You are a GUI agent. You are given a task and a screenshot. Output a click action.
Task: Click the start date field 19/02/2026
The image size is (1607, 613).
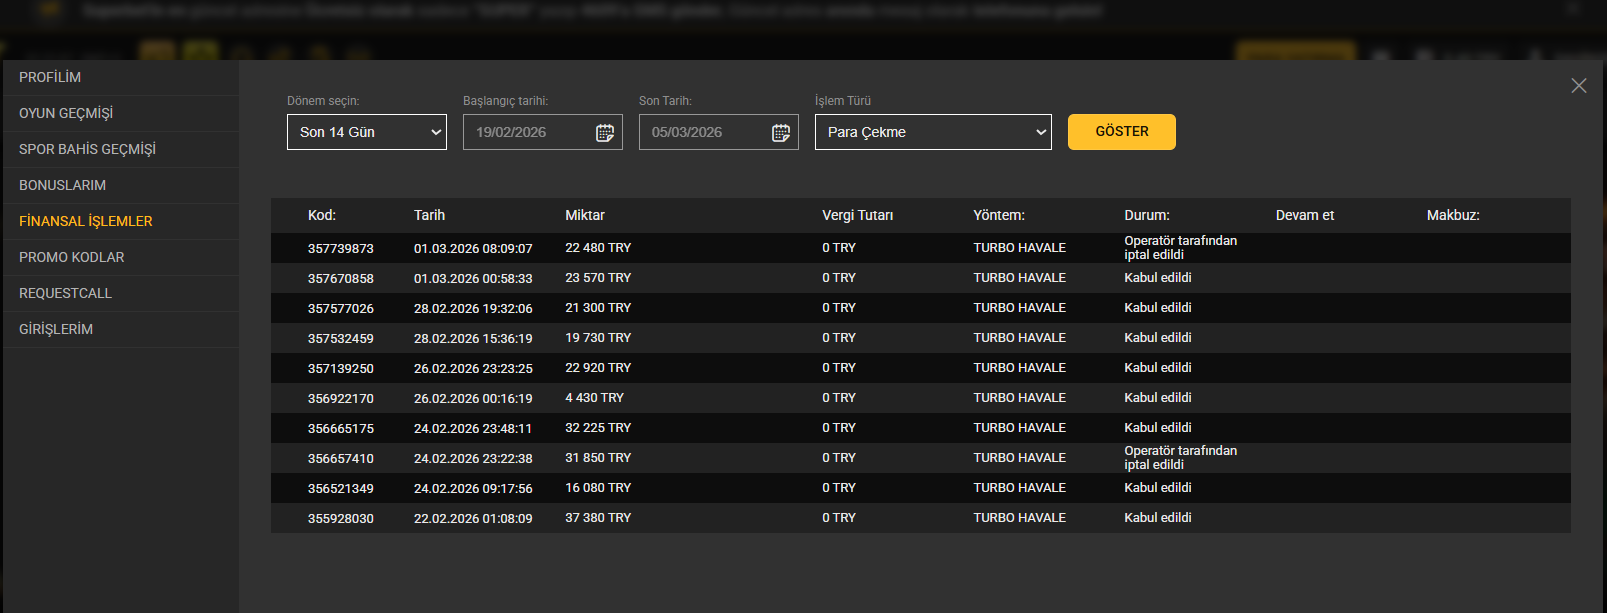(x=525, y=132)
